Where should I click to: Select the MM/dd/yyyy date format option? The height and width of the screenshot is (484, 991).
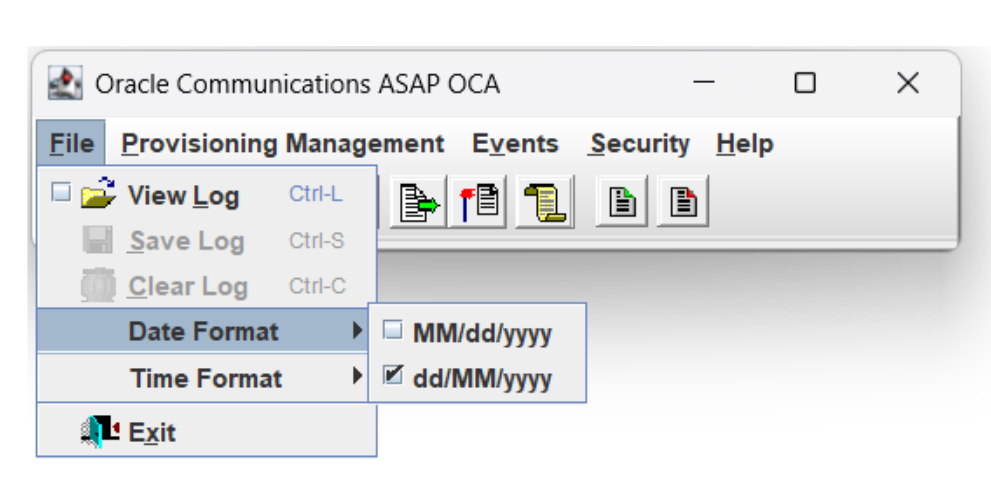(477, 332)
